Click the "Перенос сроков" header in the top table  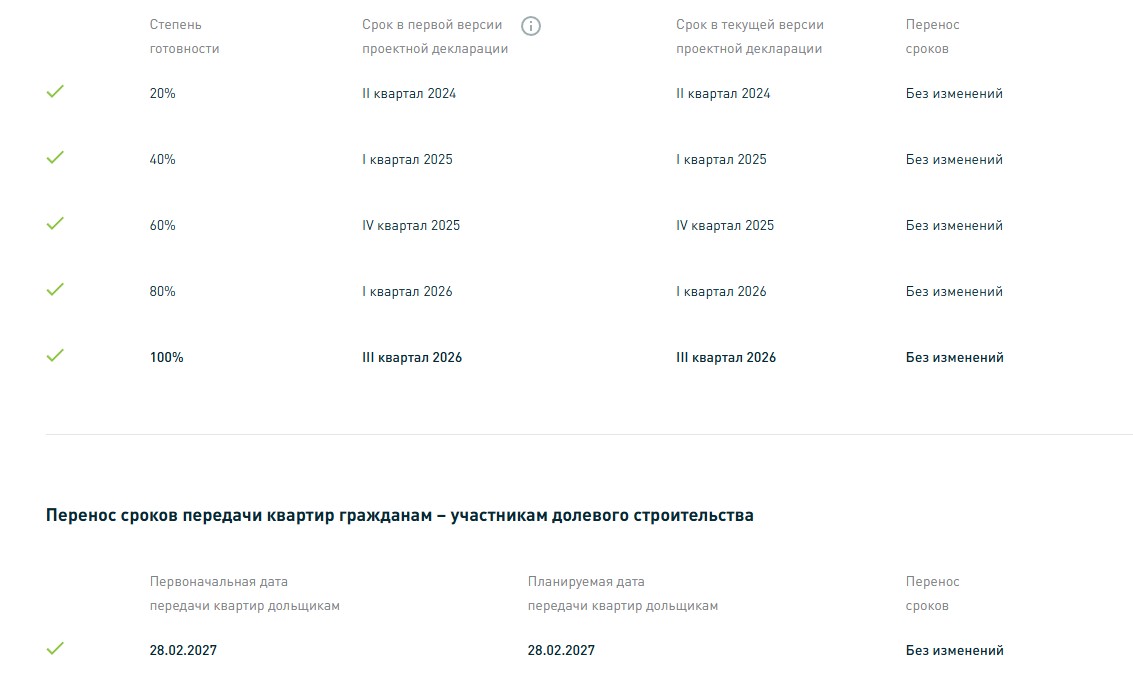[x=932, y=37]
